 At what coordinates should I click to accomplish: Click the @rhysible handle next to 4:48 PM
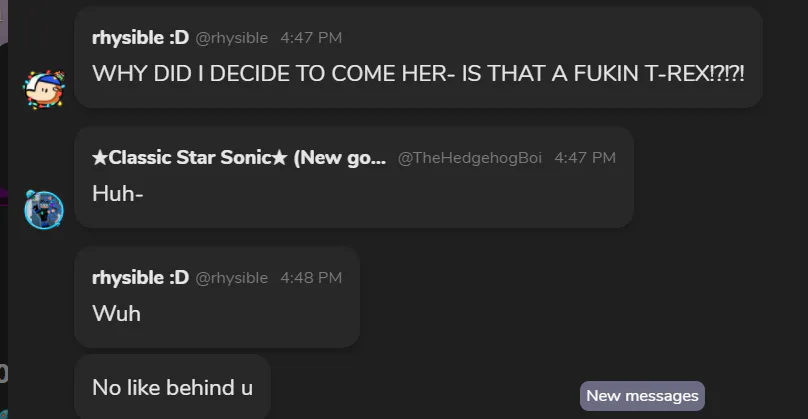tap(231, 278)
